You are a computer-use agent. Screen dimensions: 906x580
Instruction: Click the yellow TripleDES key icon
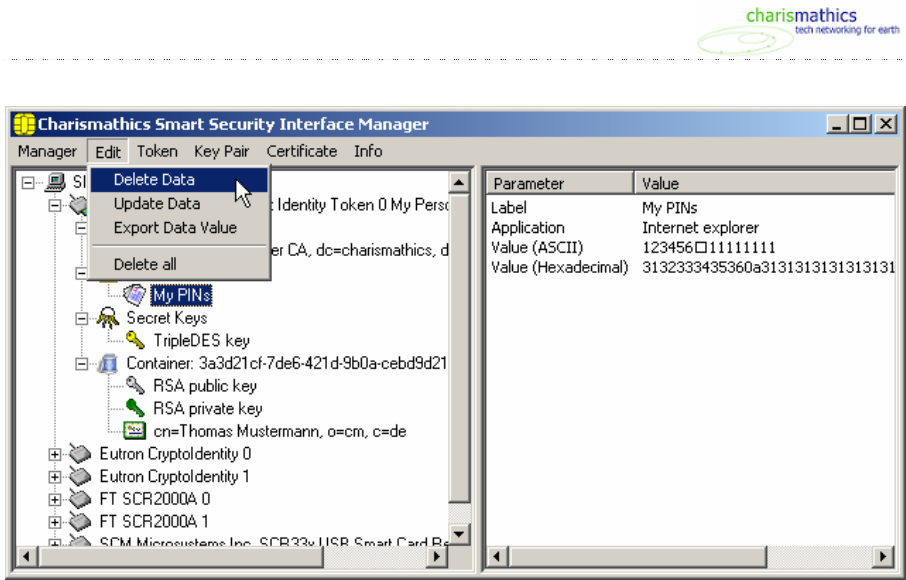(135, 340)
